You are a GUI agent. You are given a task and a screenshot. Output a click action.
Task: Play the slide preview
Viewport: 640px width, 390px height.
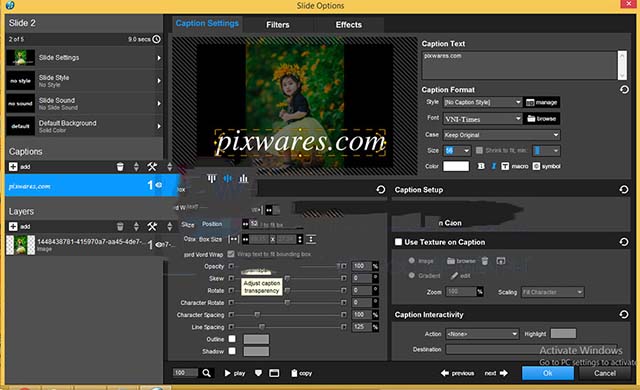point(235,373)
